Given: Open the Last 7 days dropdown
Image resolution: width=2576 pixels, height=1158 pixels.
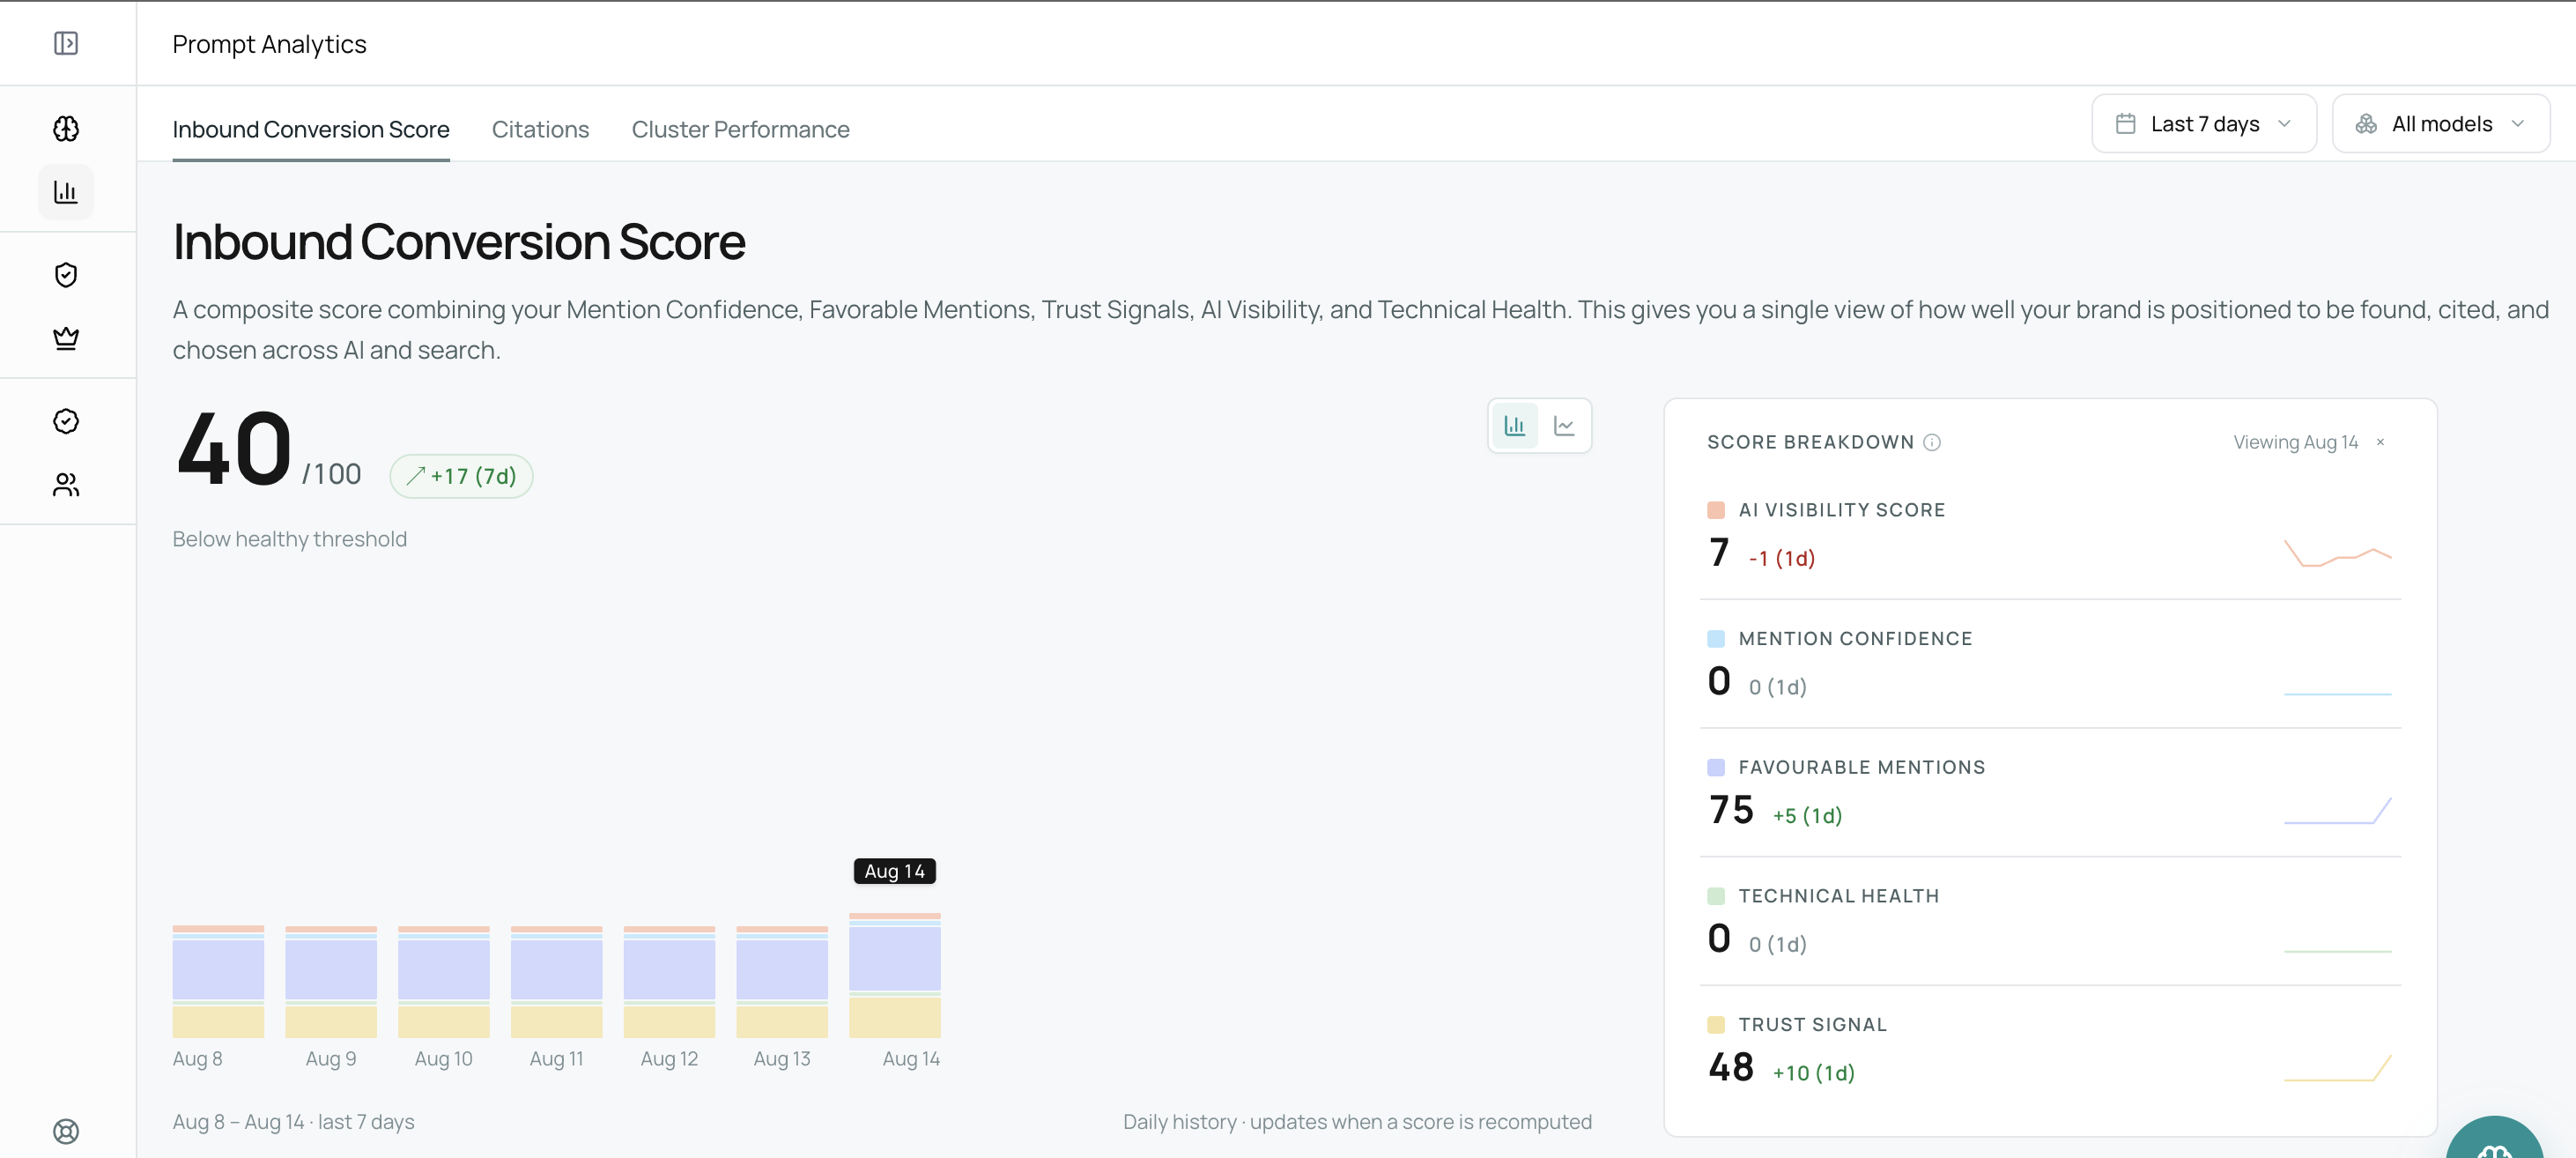Looking at the screenshot, I should 2204,124.
